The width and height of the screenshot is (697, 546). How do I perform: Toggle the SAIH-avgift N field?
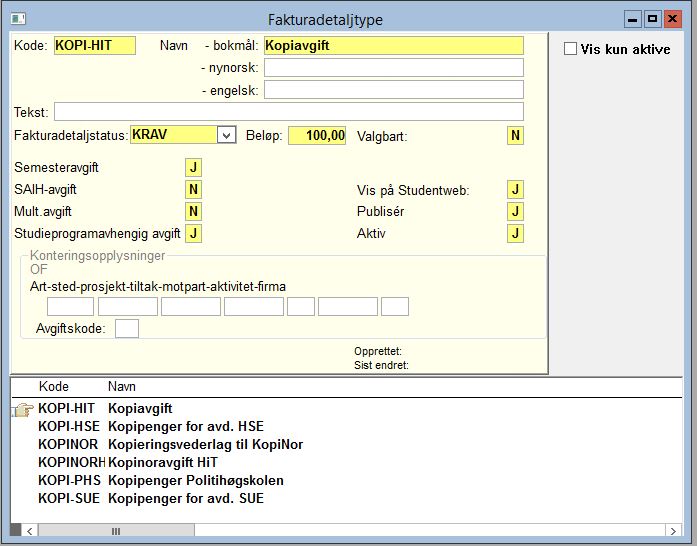(193, 189)
